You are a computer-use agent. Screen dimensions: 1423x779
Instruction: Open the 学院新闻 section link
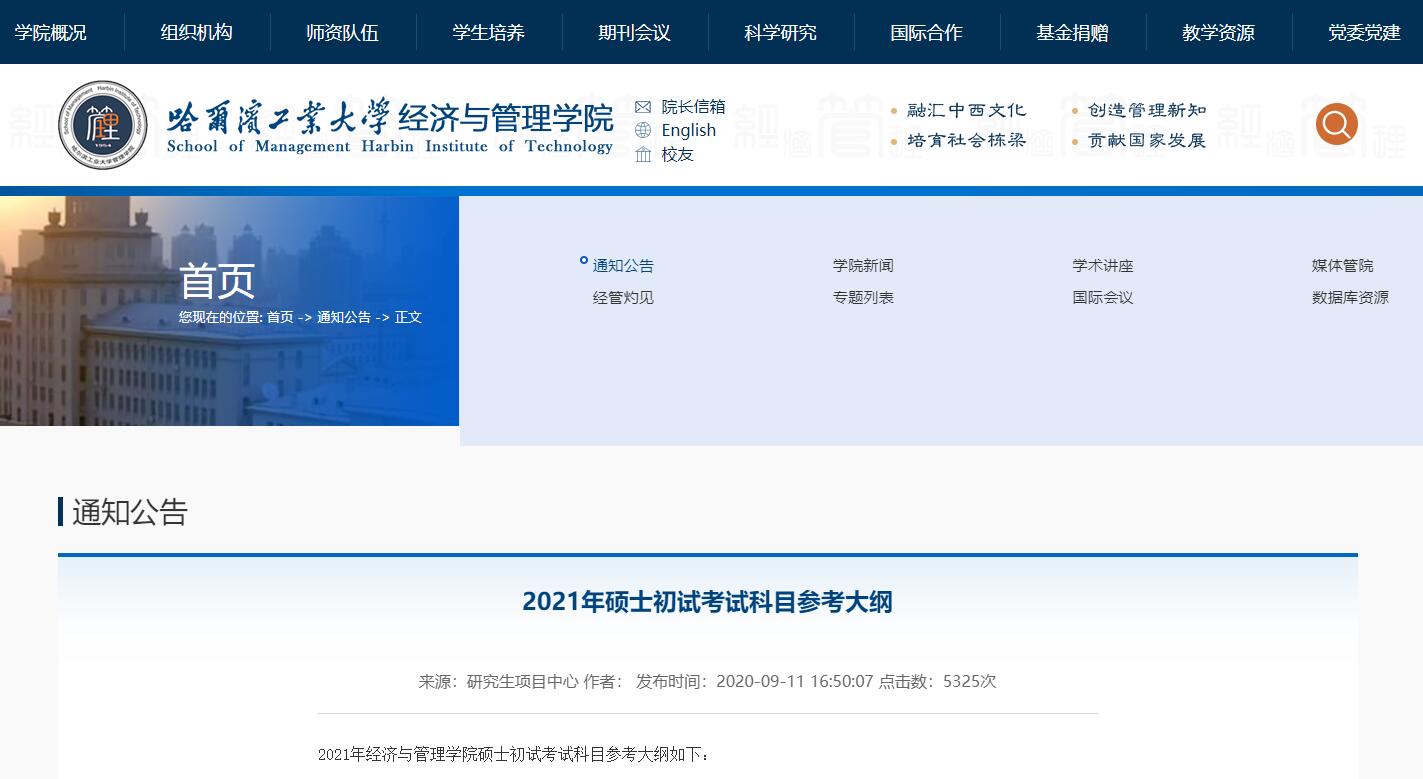click(863, 266)
